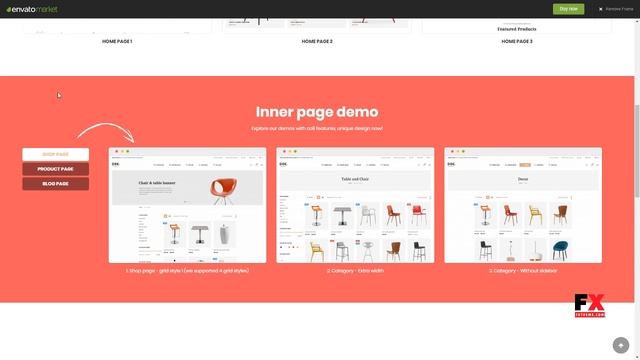Select the Shop Page tab
Image resolution: width=640 pixels, height=360 pixels.
[x=56, y=154]
